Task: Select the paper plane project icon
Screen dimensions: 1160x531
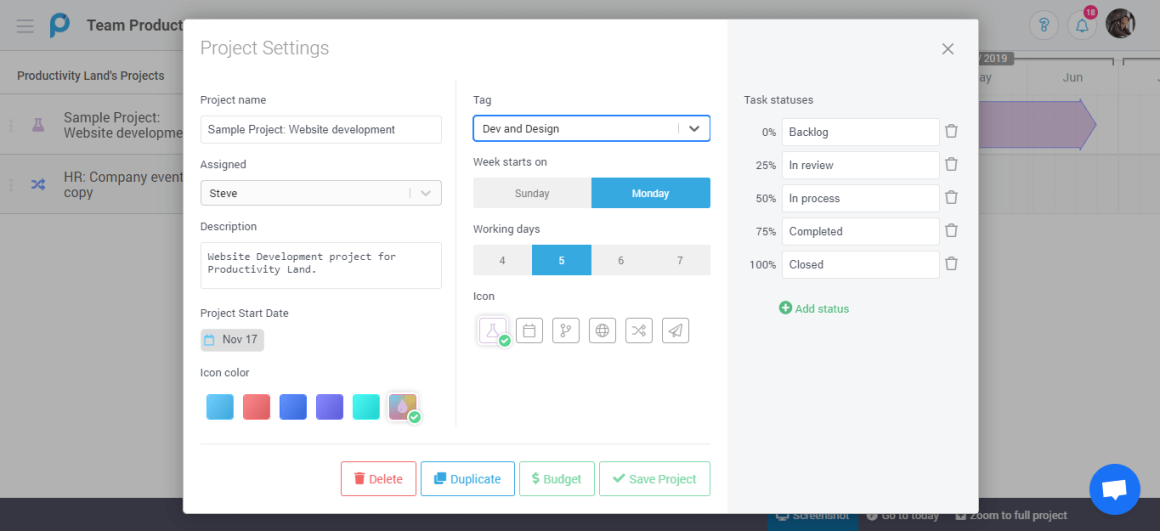Action: [675, 331]
